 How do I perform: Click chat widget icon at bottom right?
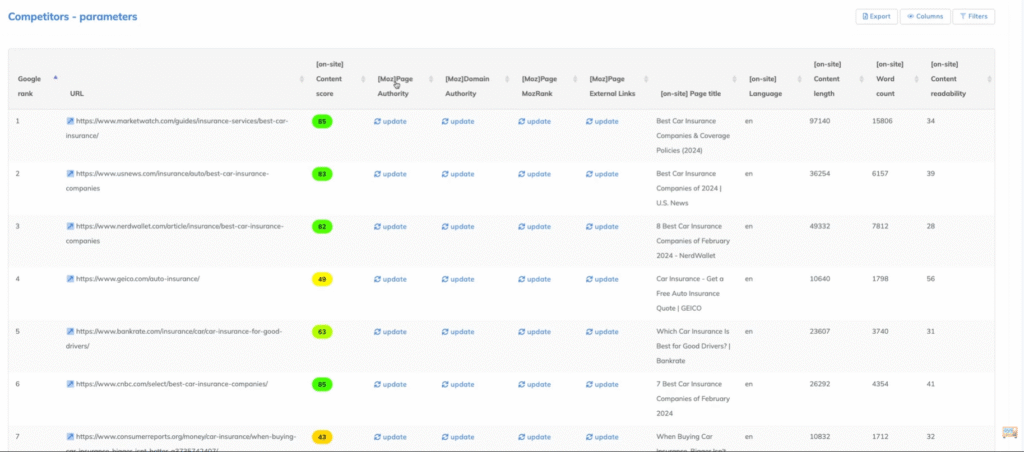1010,432
